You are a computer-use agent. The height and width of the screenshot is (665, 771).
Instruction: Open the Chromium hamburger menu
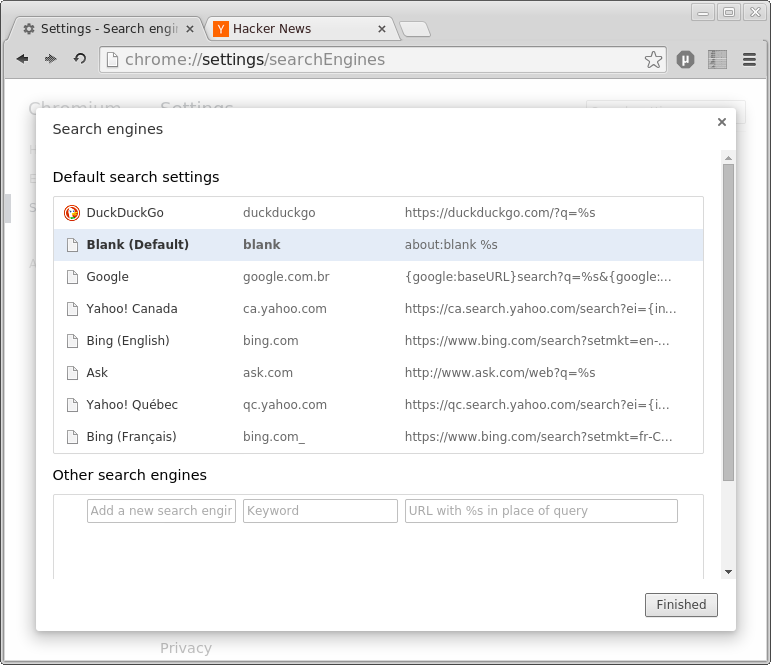(749, 60)
